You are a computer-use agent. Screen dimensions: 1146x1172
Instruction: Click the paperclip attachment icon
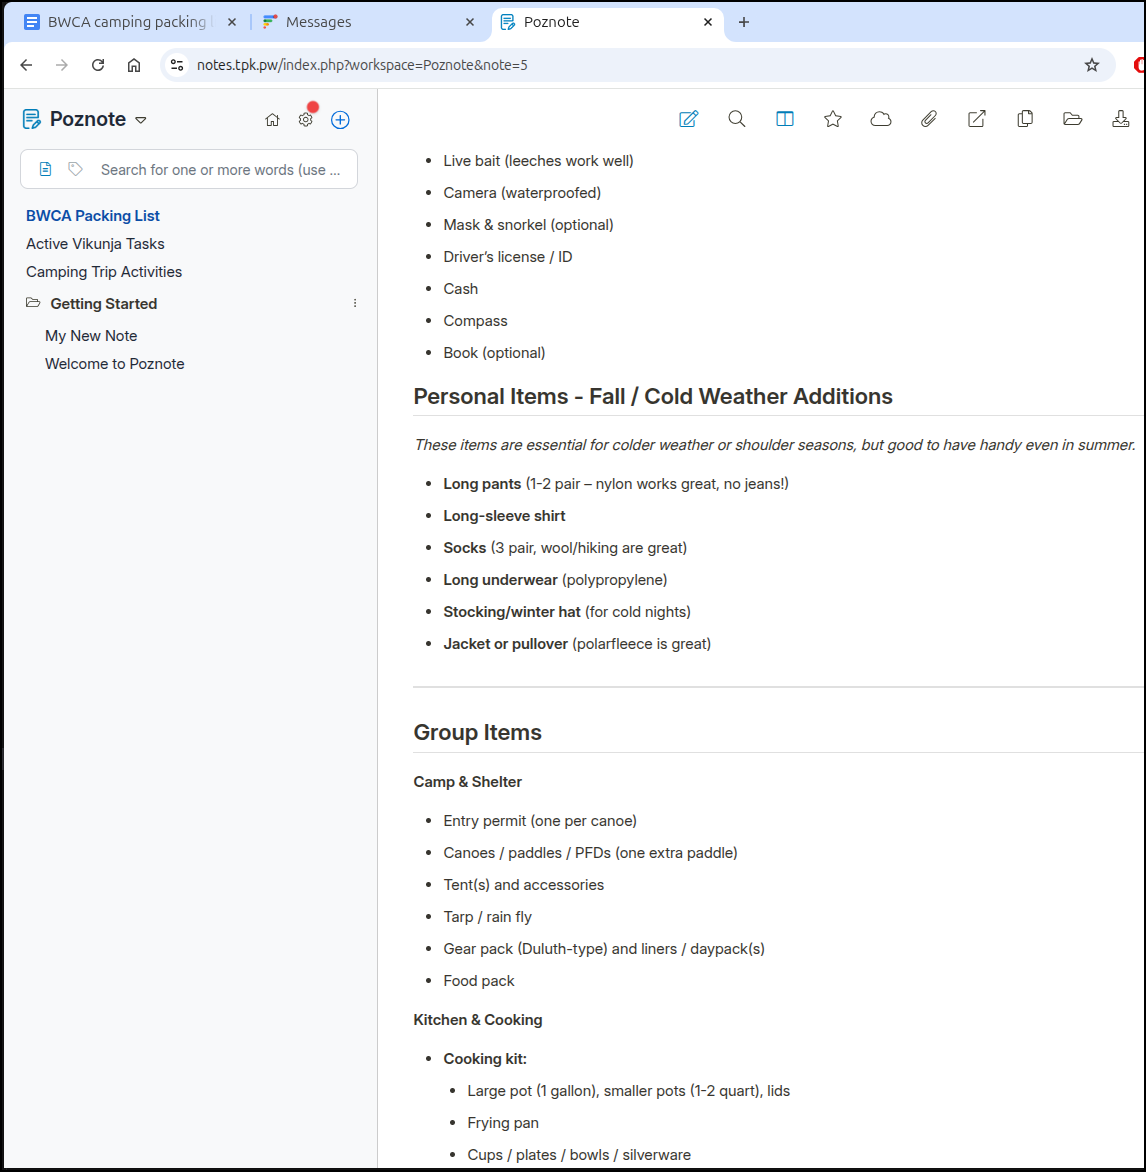click(929, 119)
